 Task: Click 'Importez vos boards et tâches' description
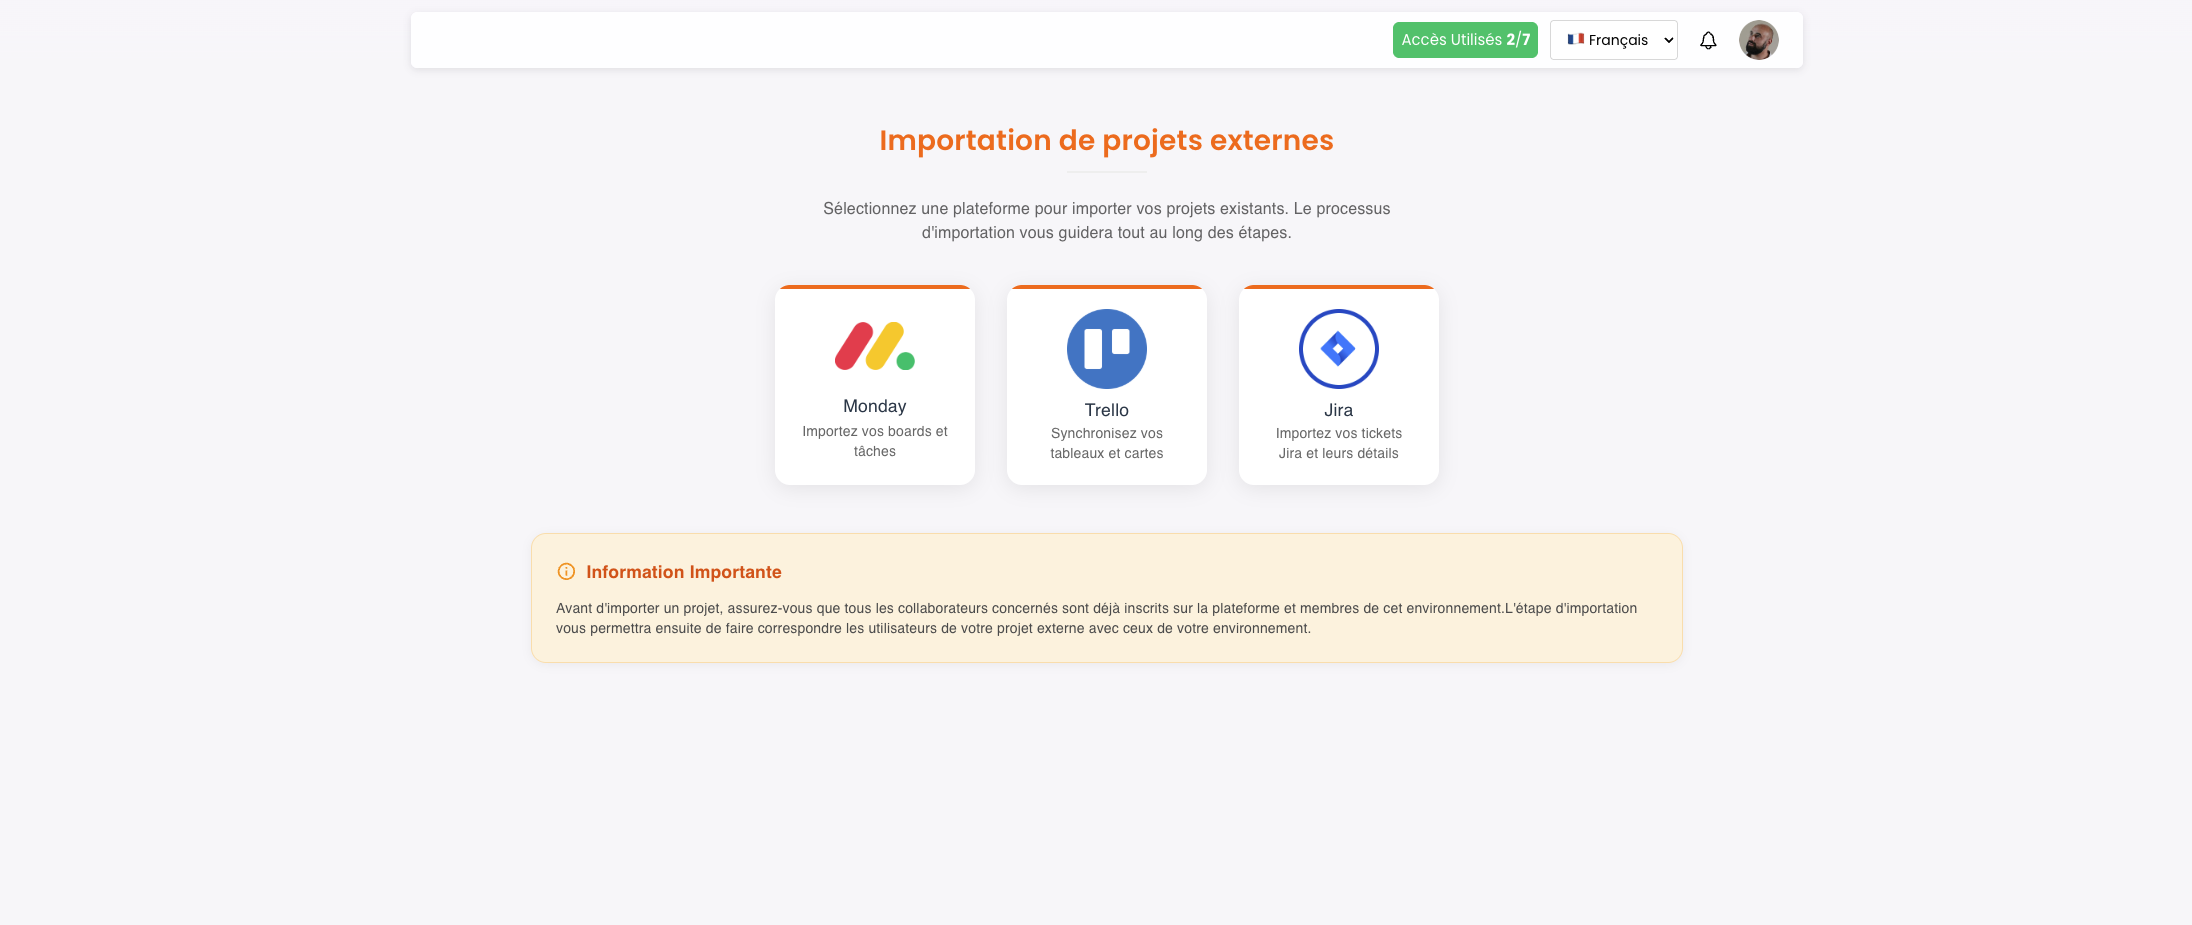875,441
